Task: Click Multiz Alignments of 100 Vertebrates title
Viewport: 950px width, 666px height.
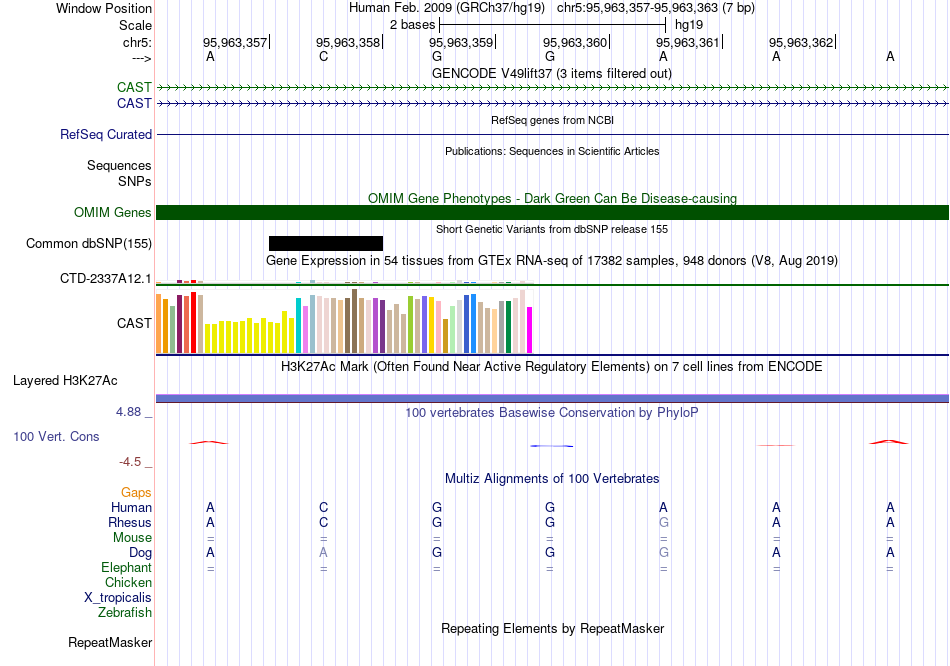Action: point(552,479)
